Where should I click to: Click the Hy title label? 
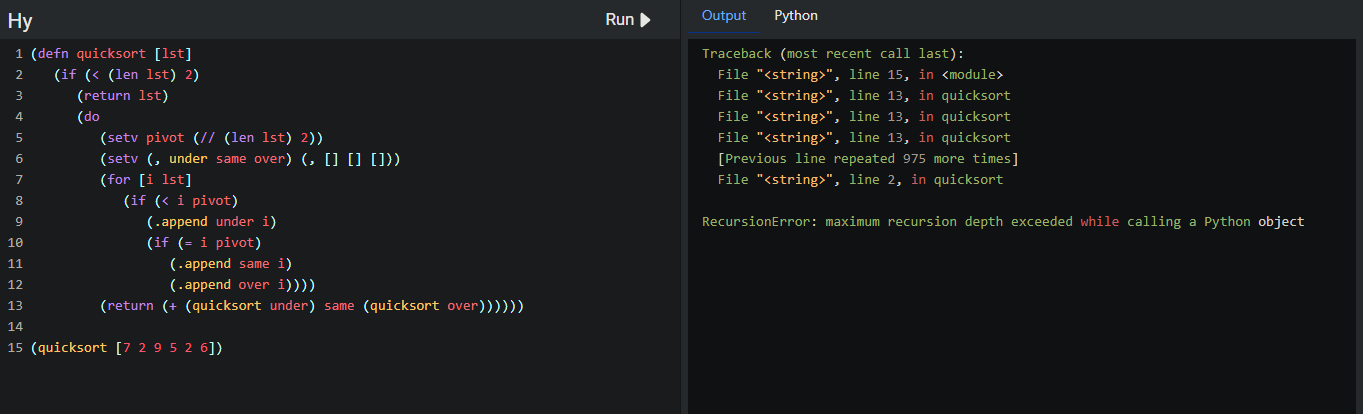coord(20,20)
